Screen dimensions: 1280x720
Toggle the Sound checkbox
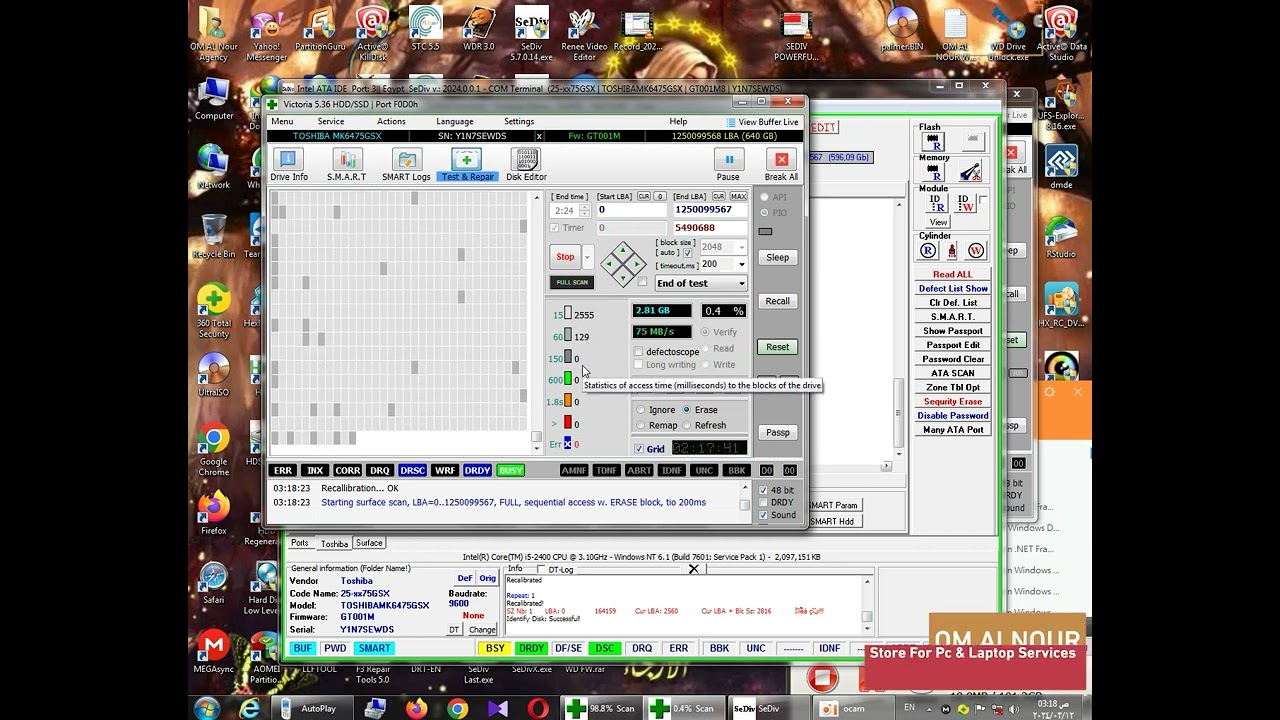(x=764, y=515)
